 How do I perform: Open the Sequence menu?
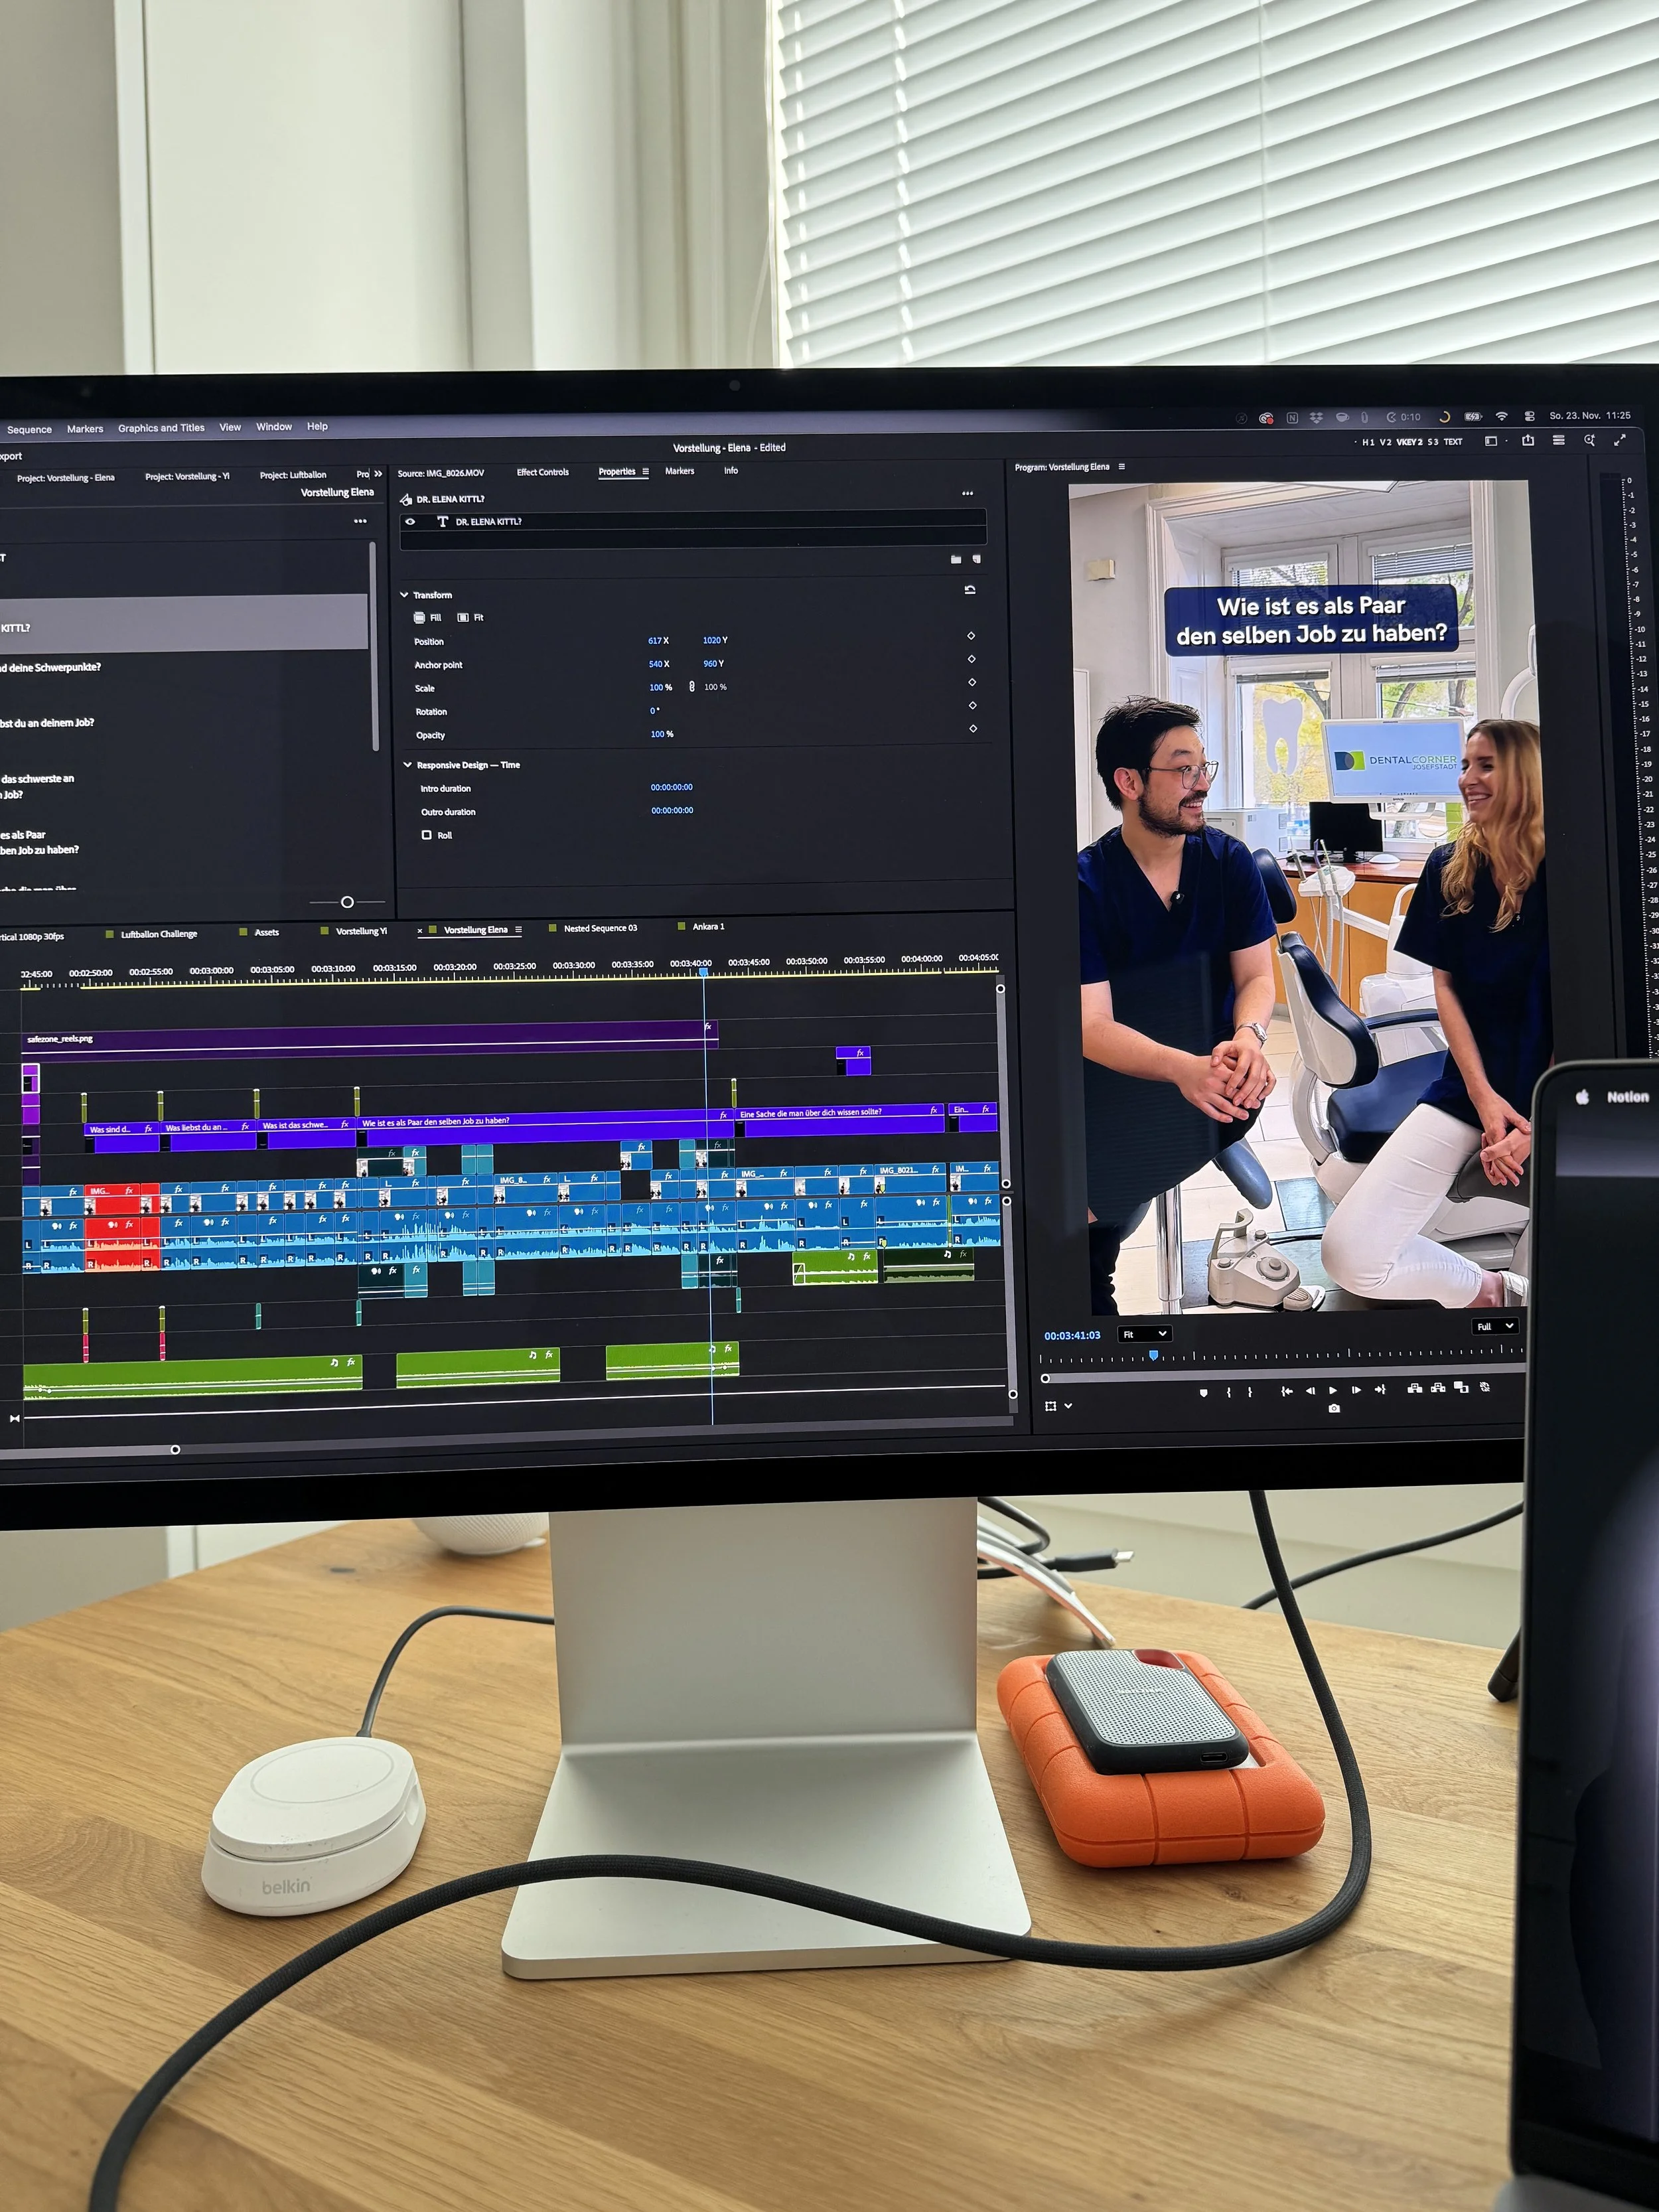click(x=29, y=430)
